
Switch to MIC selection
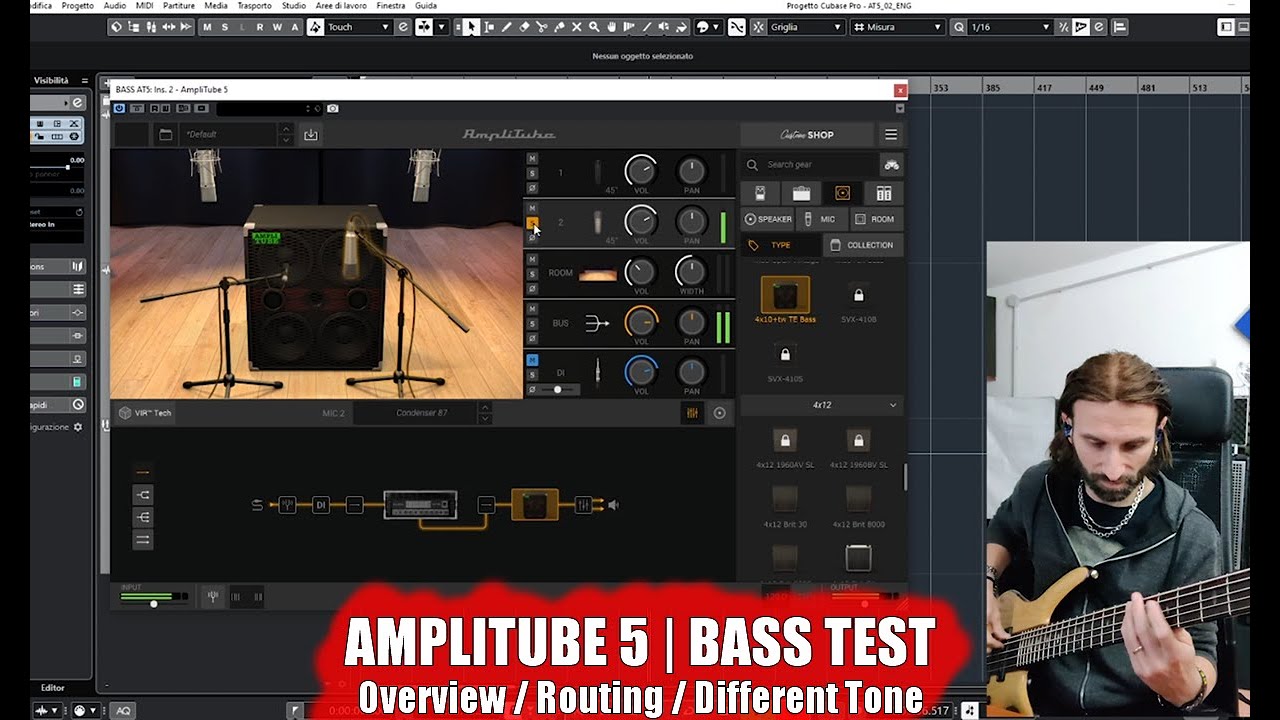click(x=820, y=219)
